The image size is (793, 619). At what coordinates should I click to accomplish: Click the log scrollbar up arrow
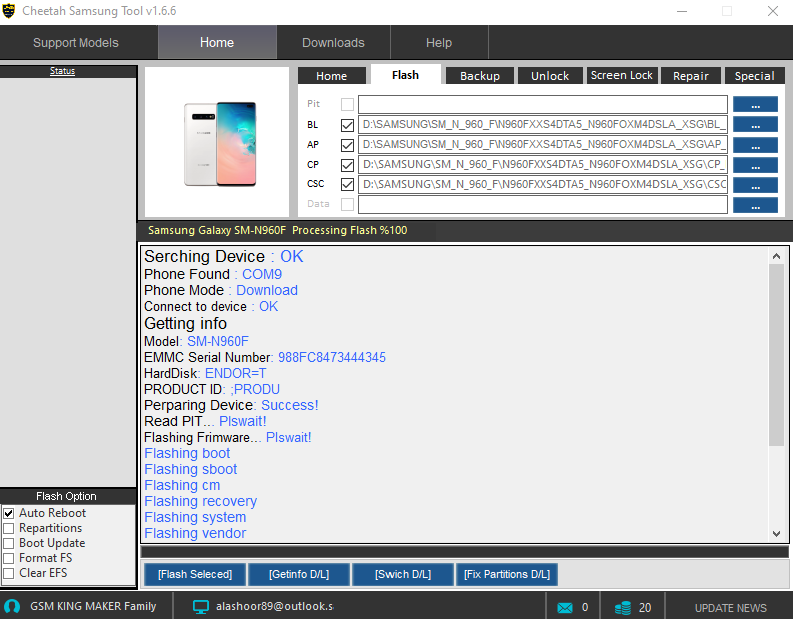776,256
